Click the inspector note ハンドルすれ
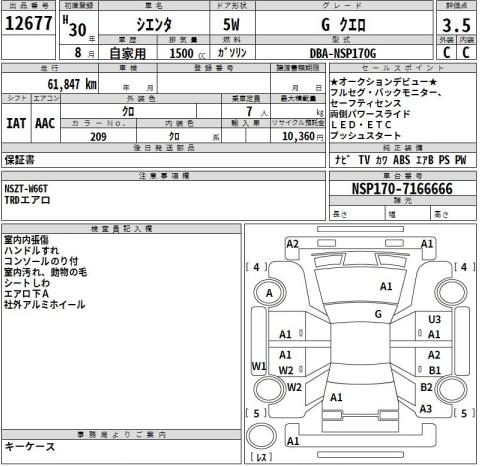 pyautogui.click(x=31, y=251)
